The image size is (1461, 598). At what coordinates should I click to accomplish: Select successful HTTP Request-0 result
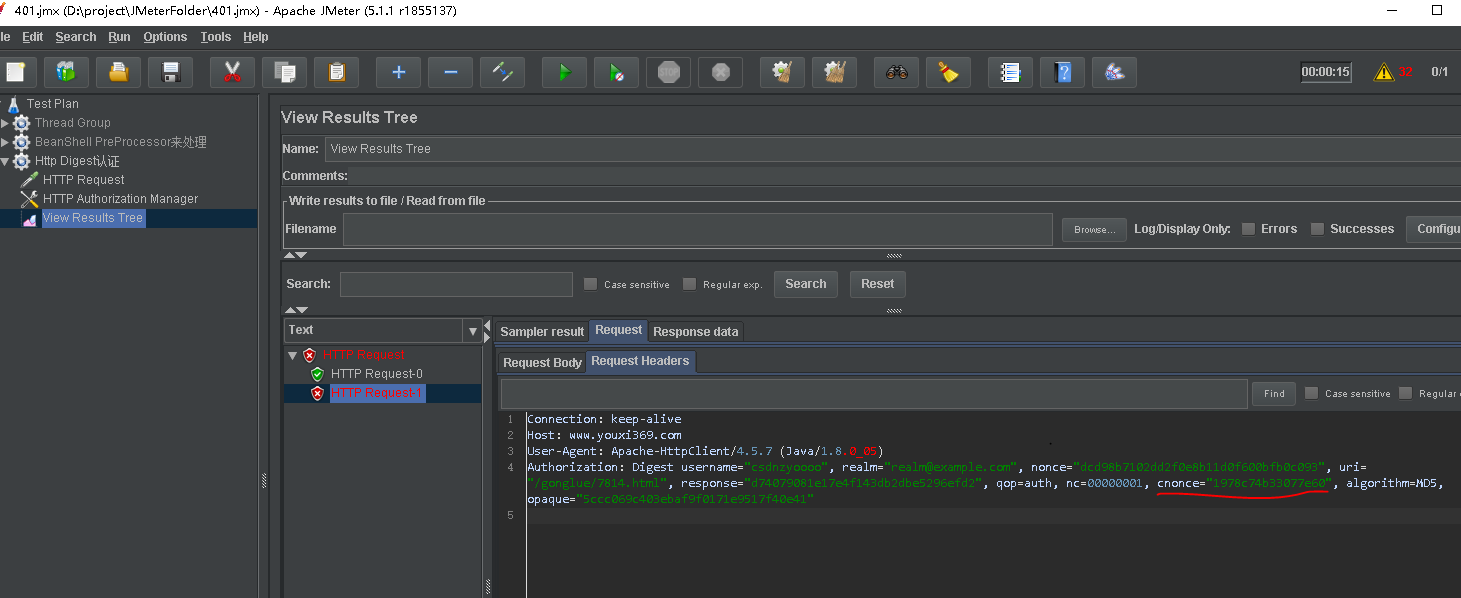click(x=377, y=374)
